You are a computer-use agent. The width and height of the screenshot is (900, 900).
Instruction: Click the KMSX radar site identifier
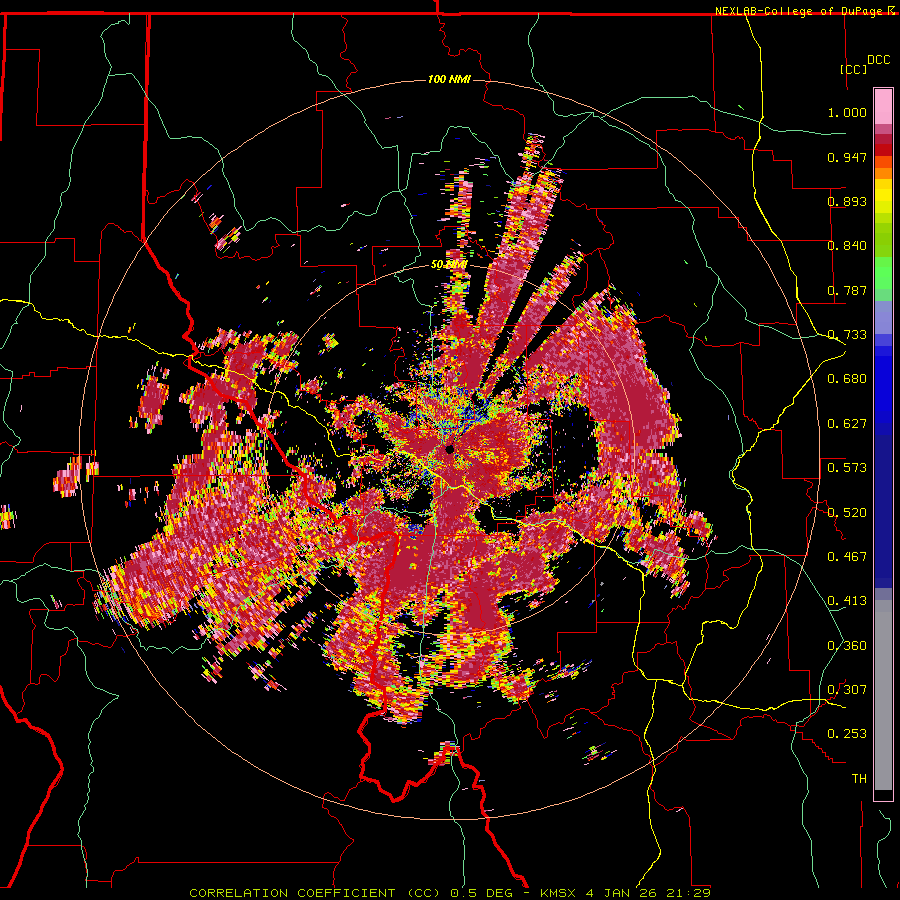point(560,893)
